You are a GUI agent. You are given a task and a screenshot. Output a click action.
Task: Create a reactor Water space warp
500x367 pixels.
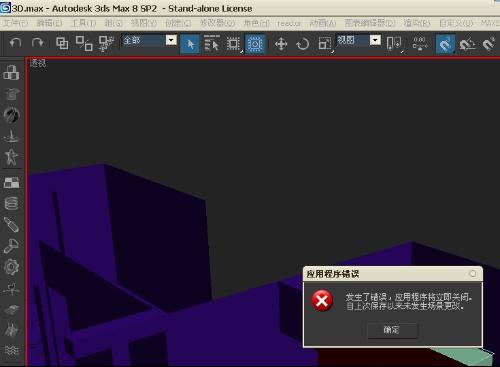11,350
